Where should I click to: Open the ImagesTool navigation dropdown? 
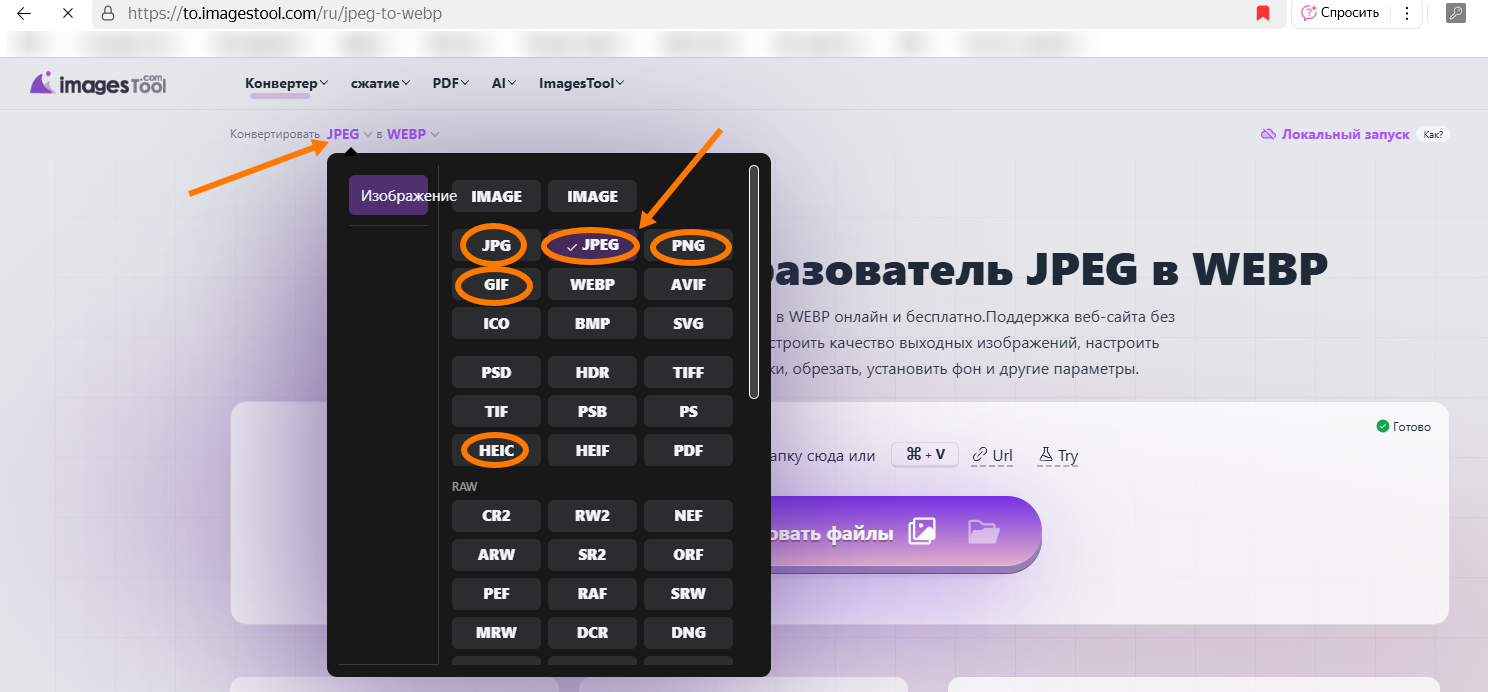click(582, 84)
